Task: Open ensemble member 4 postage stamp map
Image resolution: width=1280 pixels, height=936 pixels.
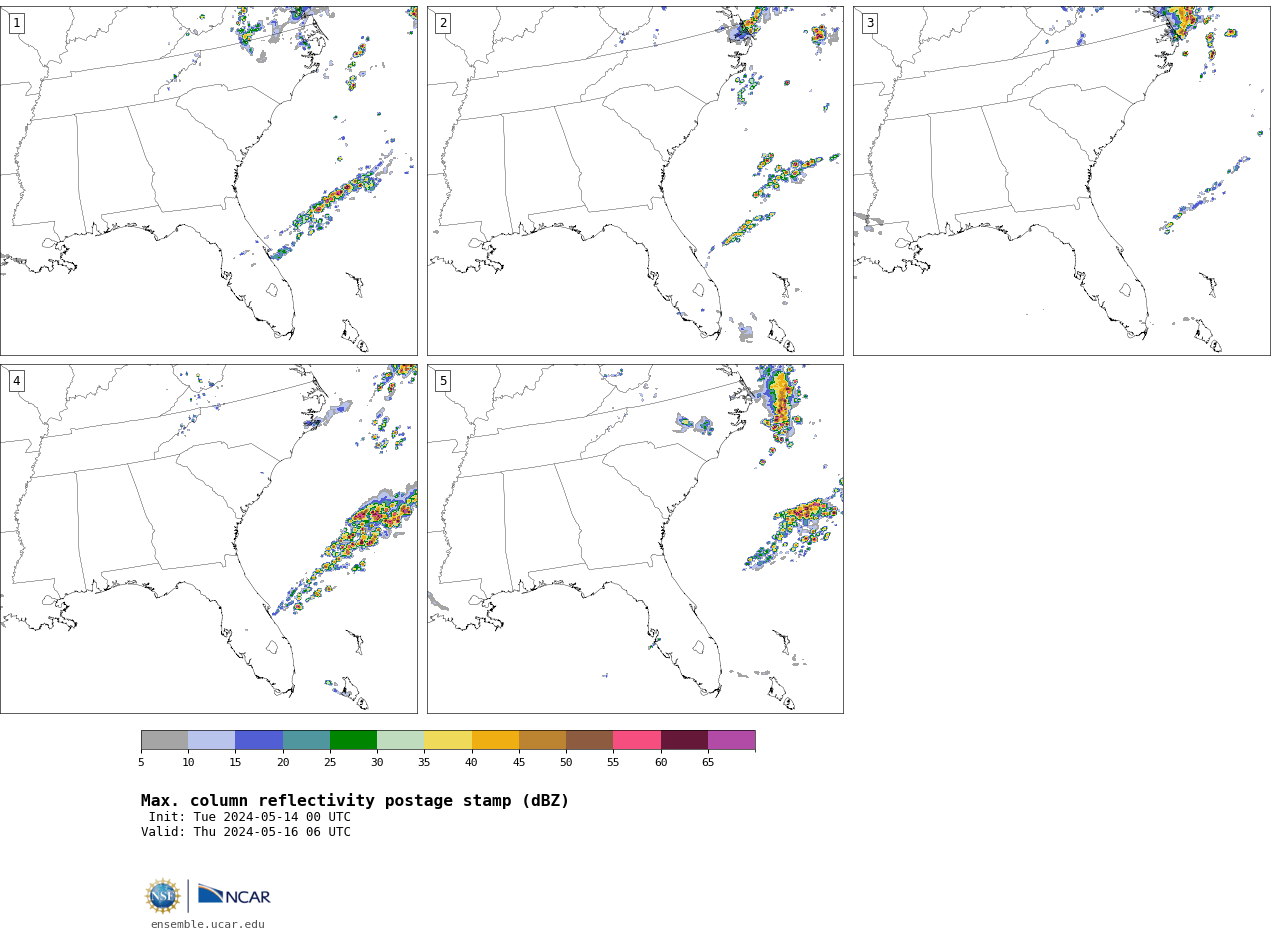Action: (208, 539)
